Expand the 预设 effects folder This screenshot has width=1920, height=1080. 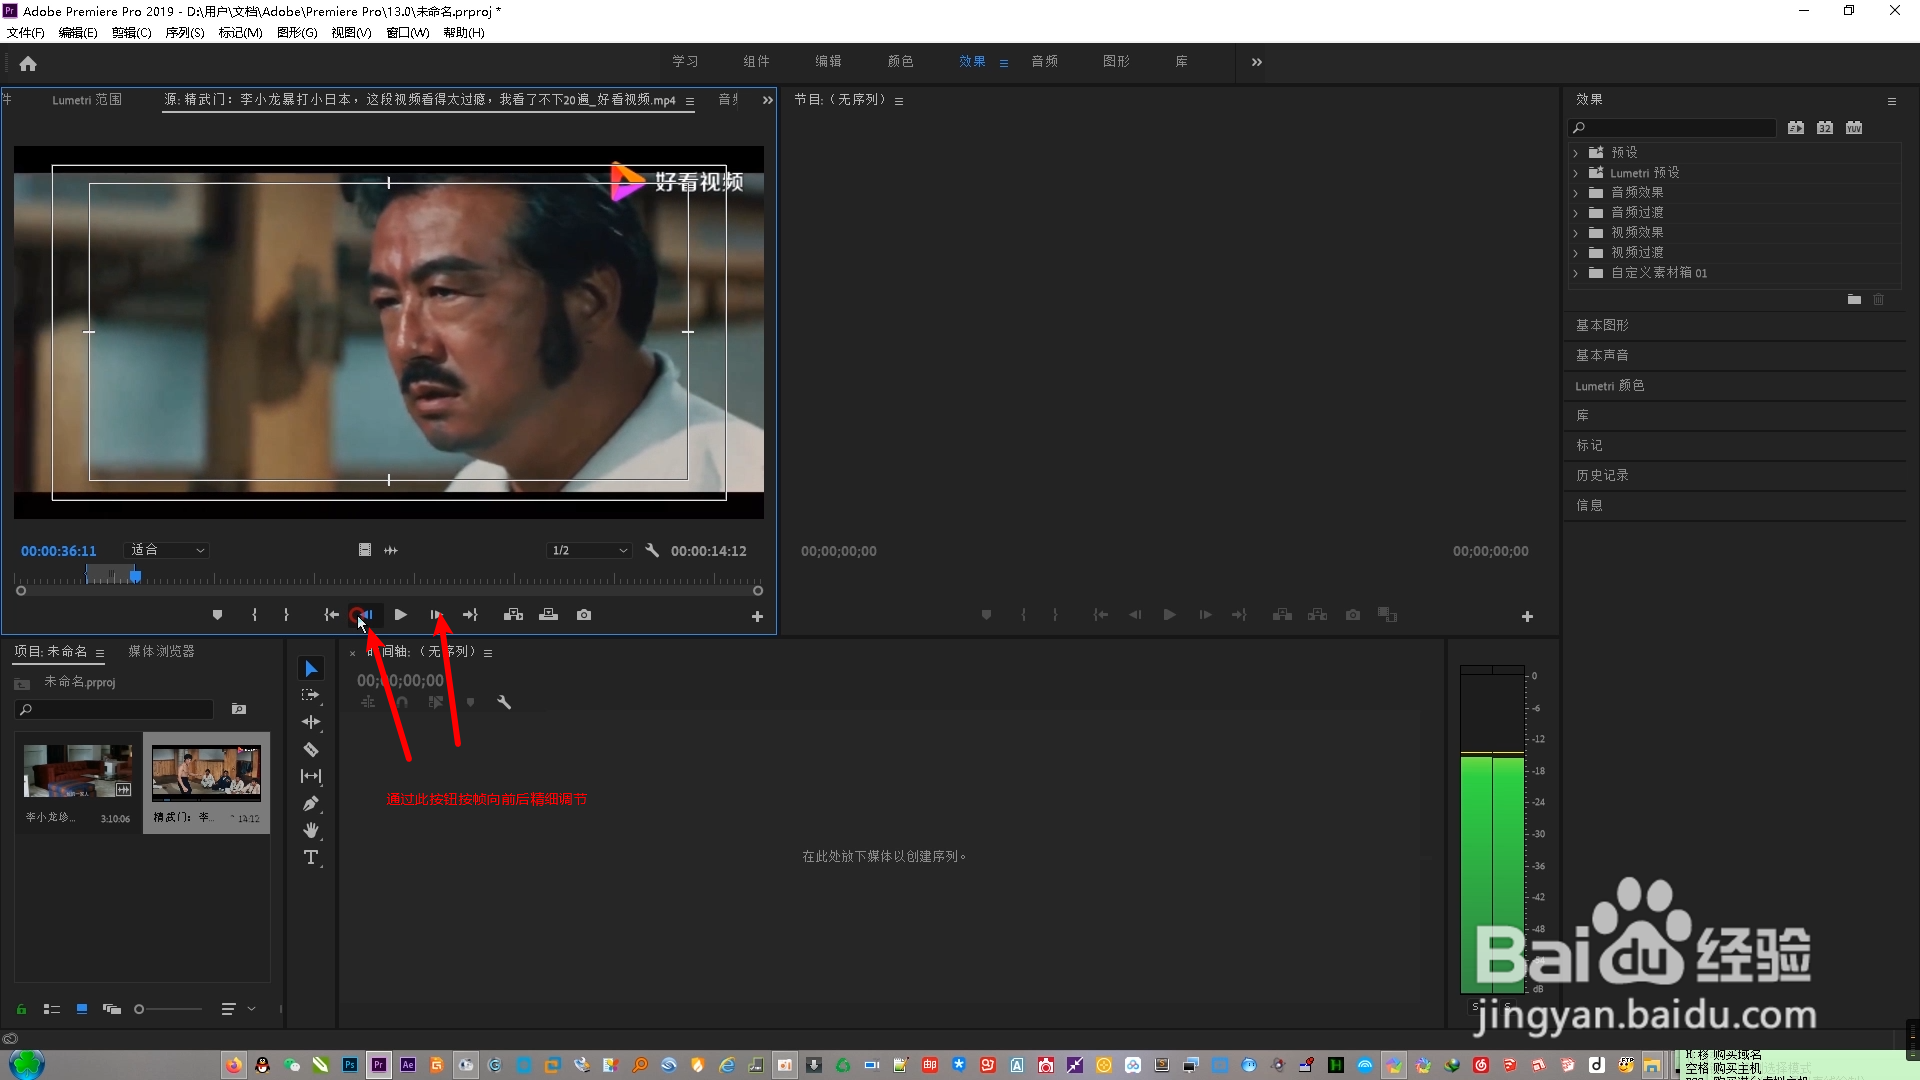click(1576, 153)
